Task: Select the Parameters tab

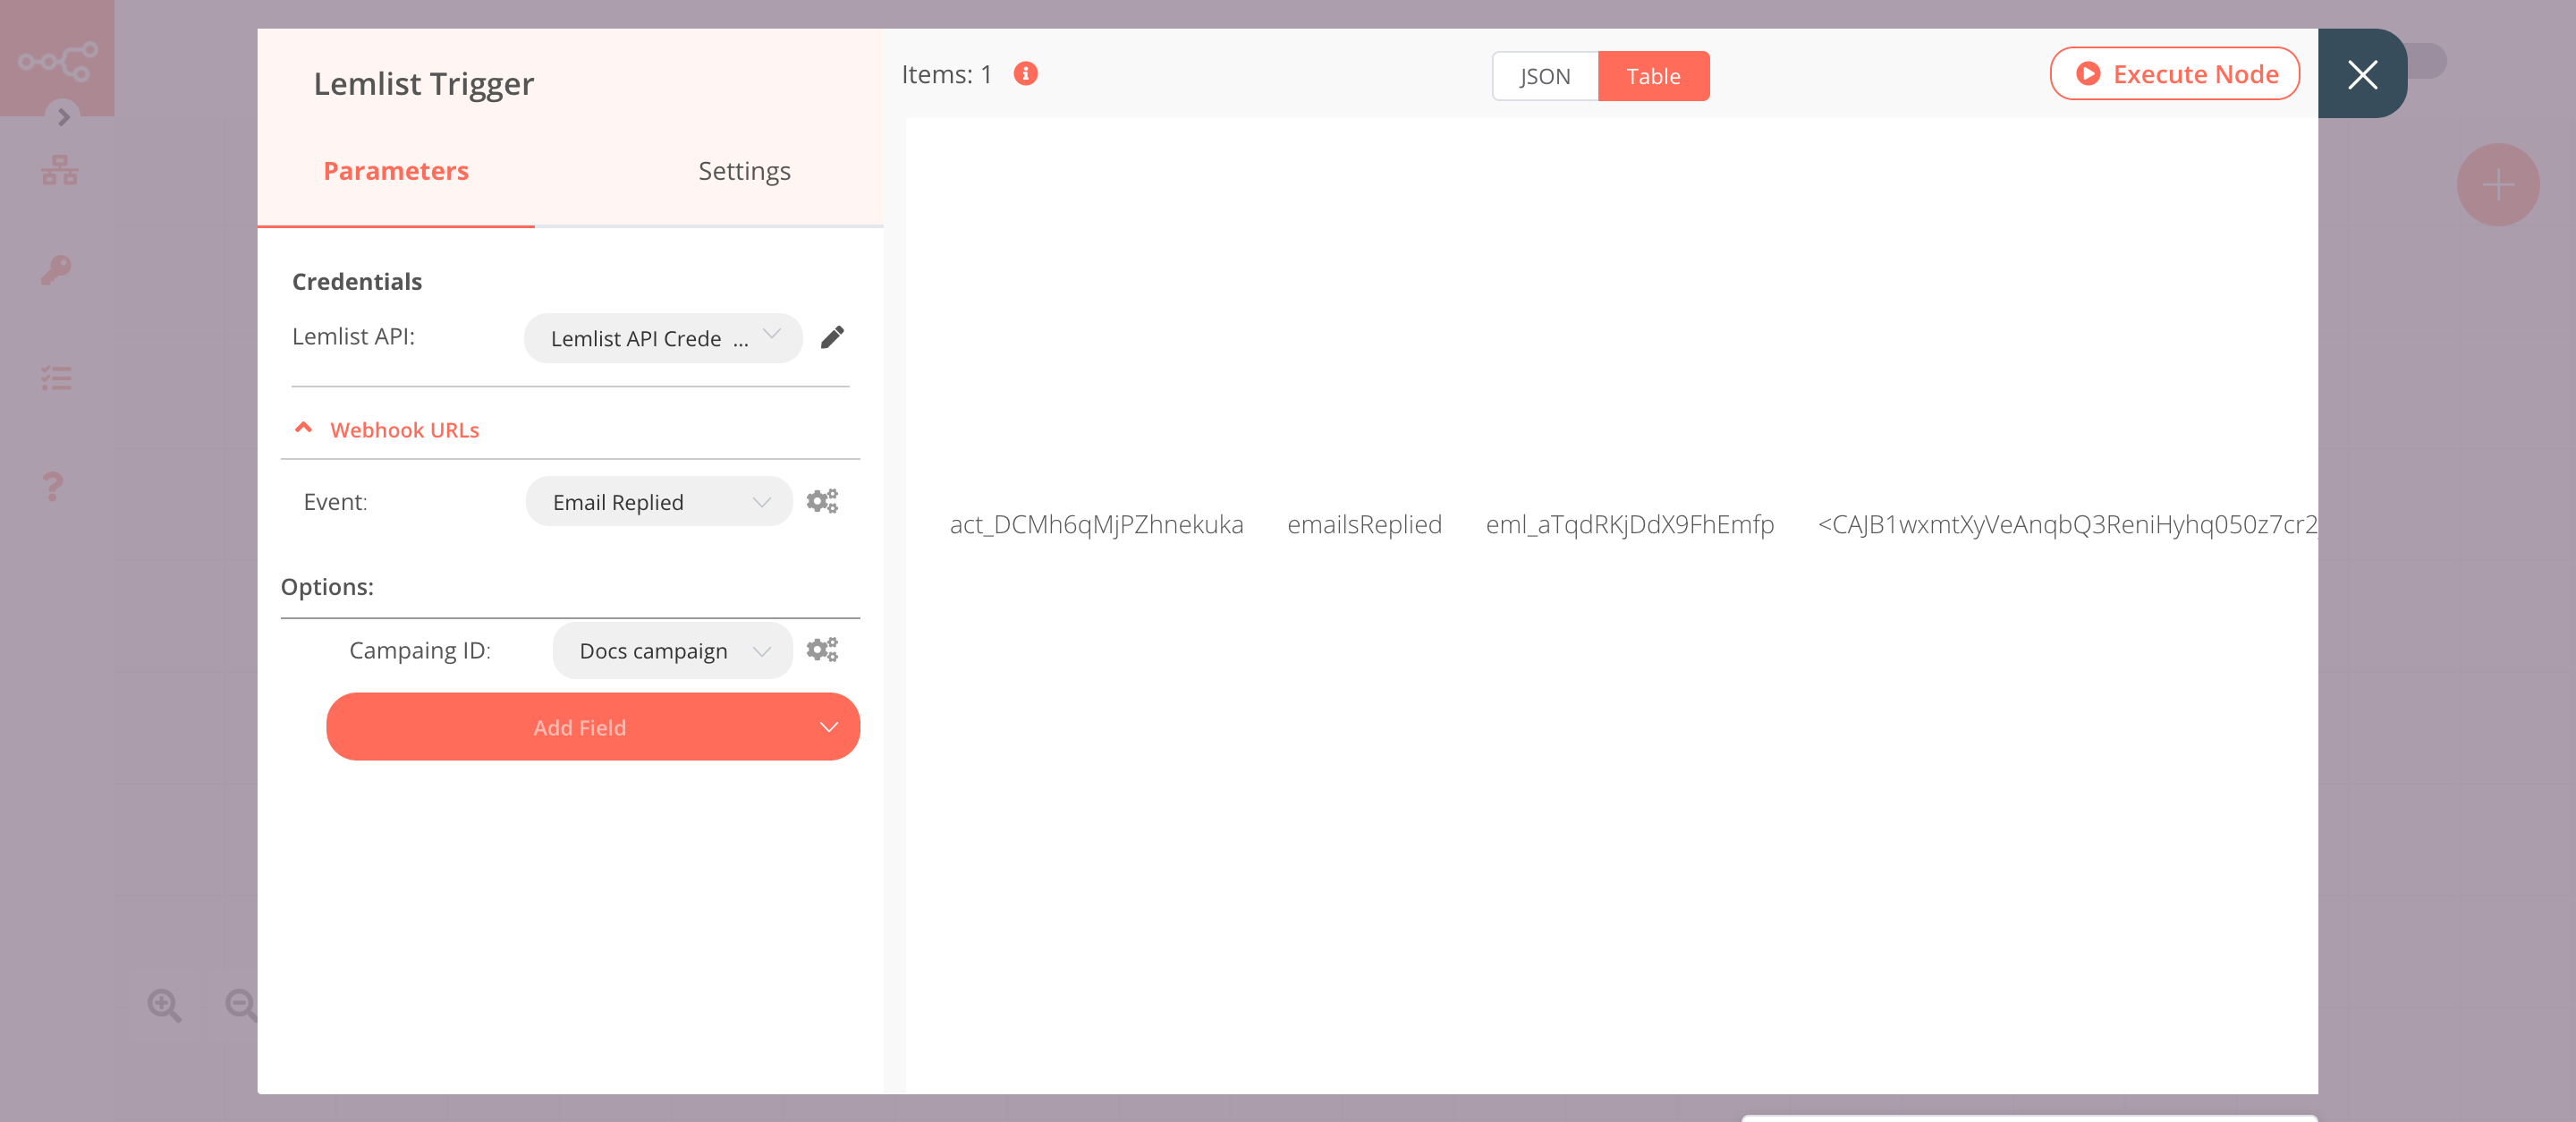Action: (395, 170)
